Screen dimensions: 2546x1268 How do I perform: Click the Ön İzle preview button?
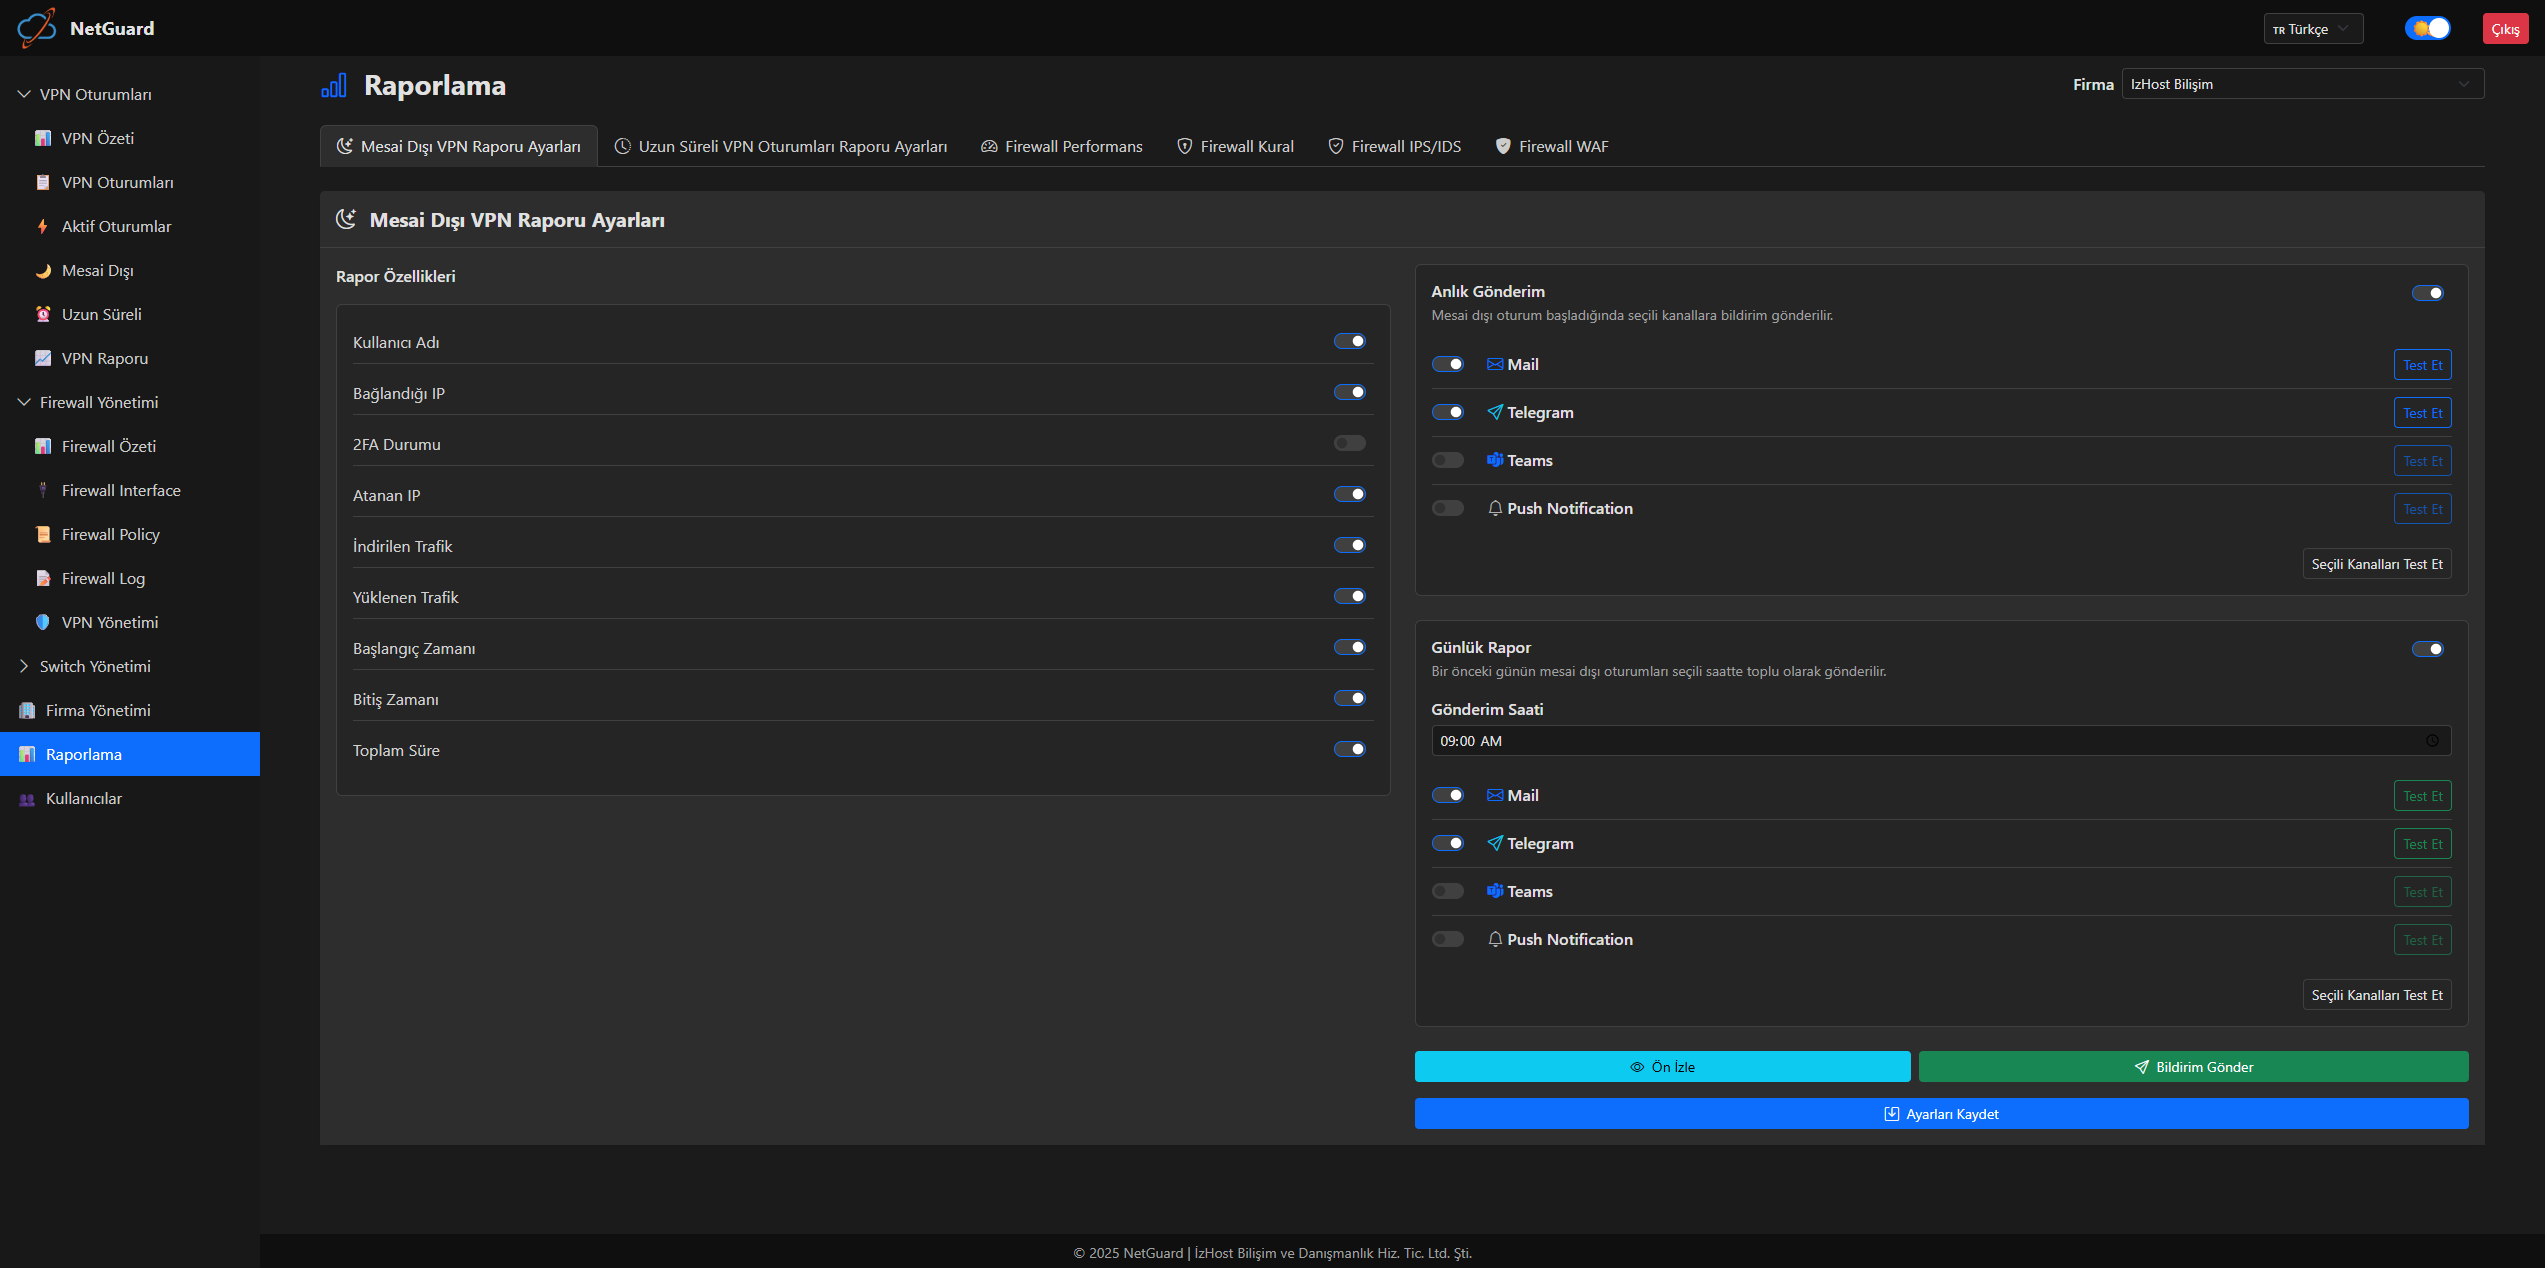point(1661,1067)
